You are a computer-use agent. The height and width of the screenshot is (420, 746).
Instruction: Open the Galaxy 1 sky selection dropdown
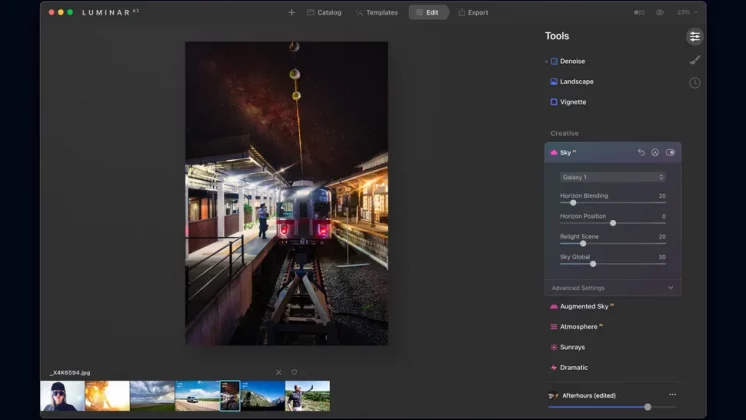612,177
